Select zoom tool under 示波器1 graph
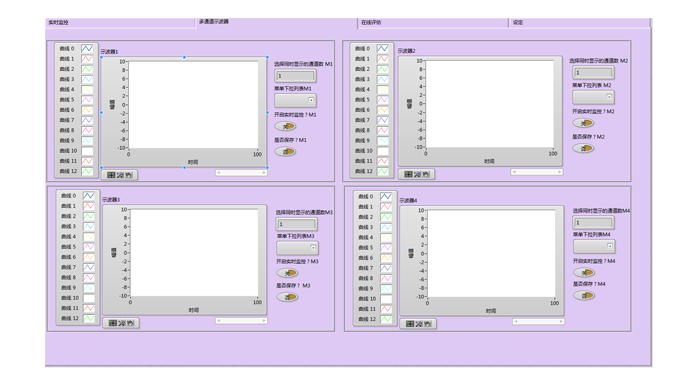The height and width of the screenshot is (388, 700). [x=120, y=175]
